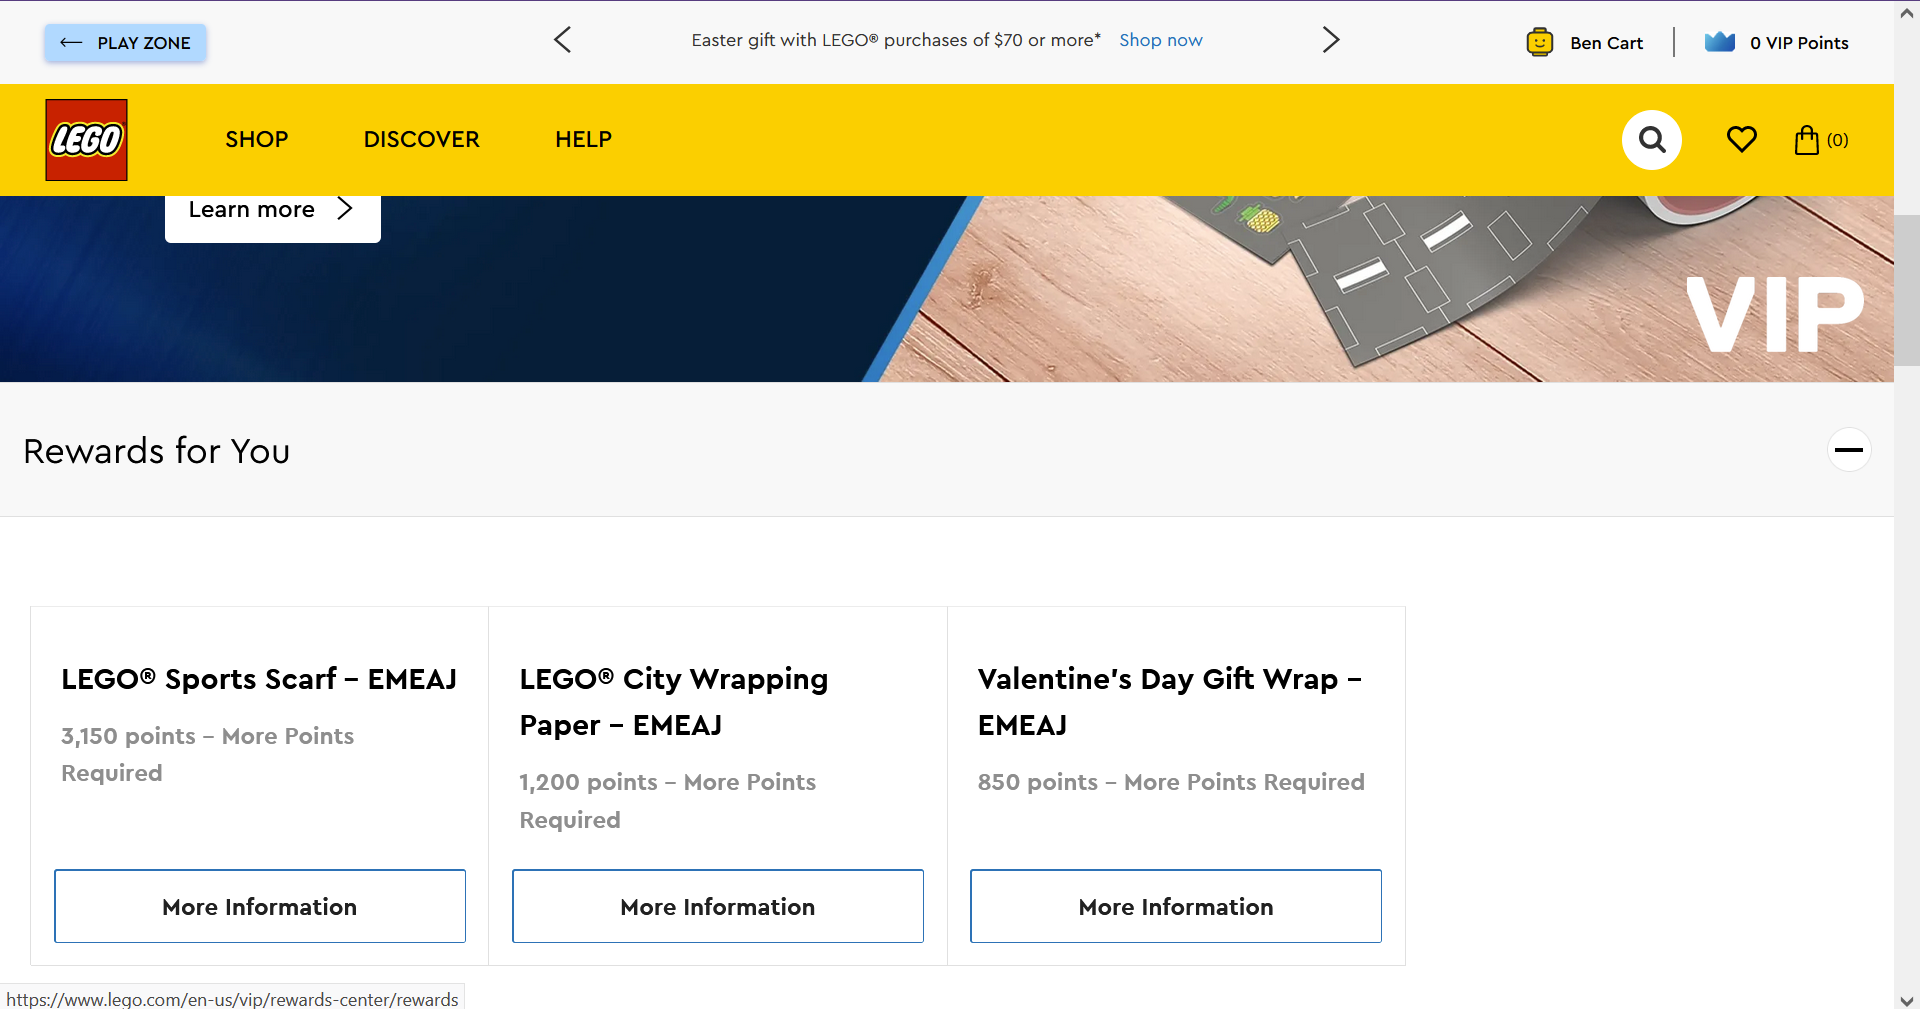
Task: Open the Ben Cart account menu
Action: pyautogui.click(x=1585, y=42)
